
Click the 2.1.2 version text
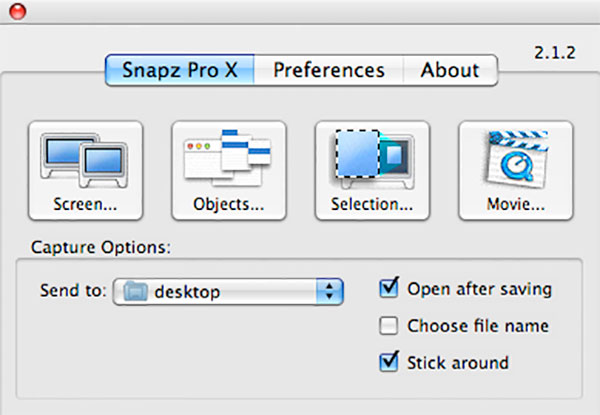[x=554, y=53]
